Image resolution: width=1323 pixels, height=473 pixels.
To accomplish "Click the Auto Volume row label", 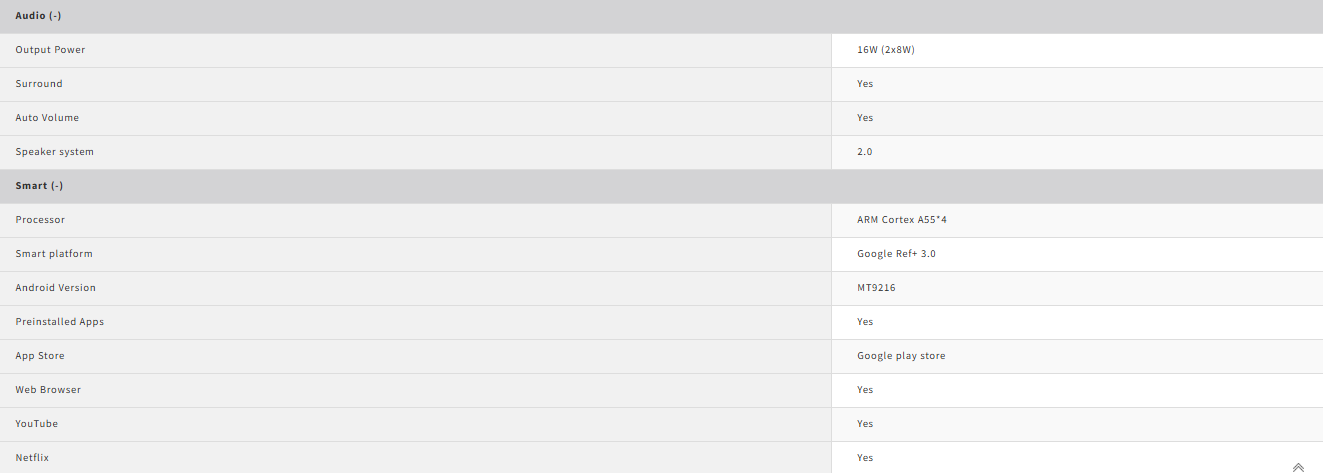I will pyautogui.click(x=47, y=118).
